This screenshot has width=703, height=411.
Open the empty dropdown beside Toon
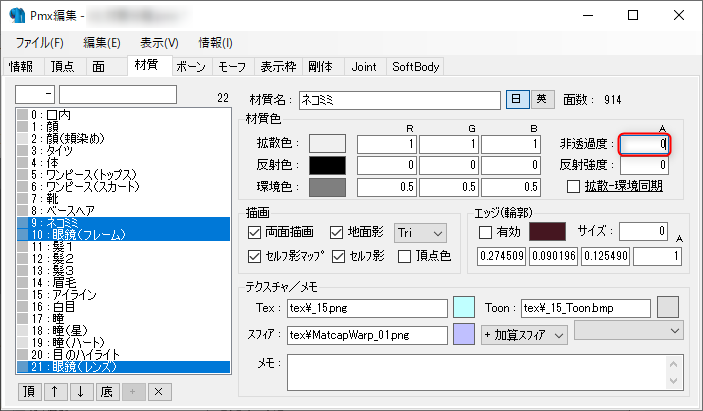tap(629, 331)
